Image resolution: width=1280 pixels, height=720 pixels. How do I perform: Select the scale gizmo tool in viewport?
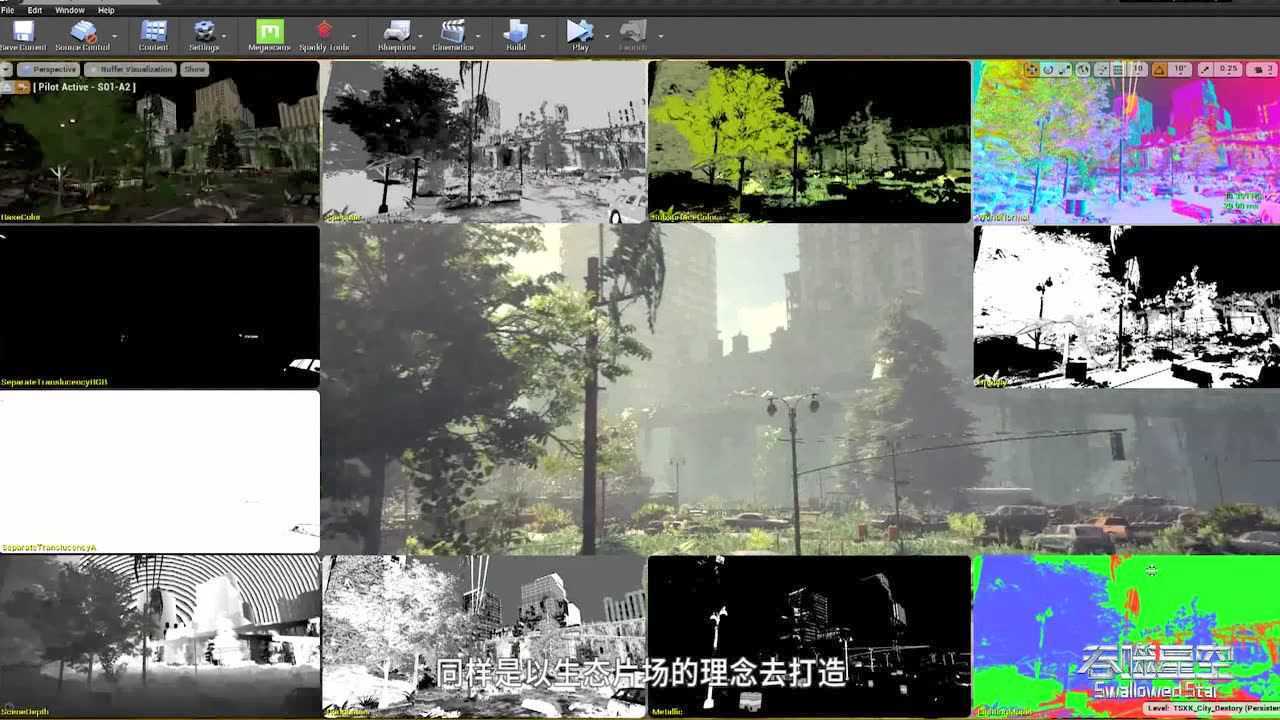coord(1064,69)
